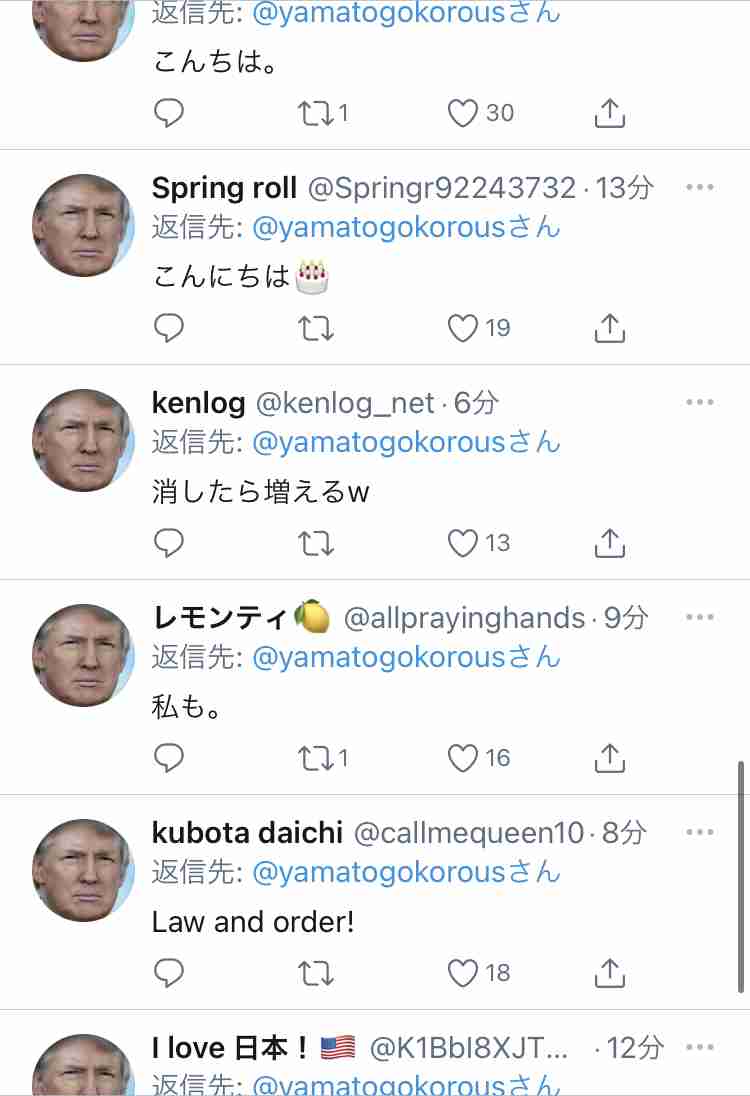The height and width of the screenshot is (1096, 750).
Task: Reply to kubota daichi's Law and order tweet
Action: click(x=168, y=972)
